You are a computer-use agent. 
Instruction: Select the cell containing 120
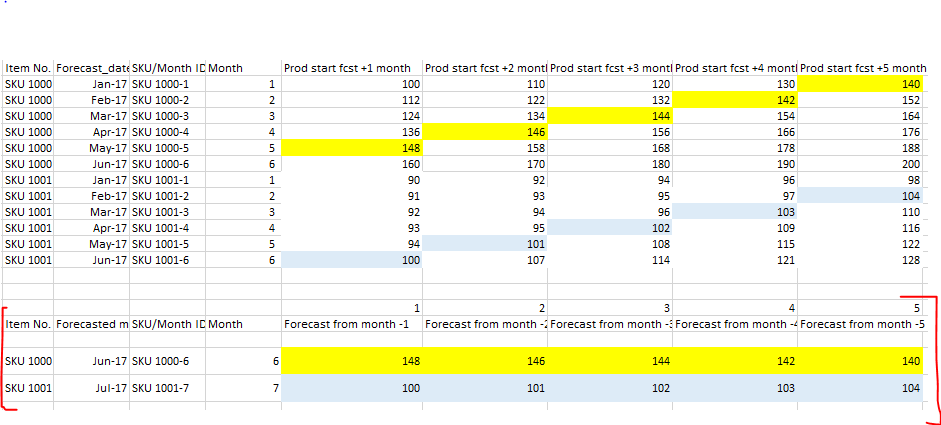[x=610, y=84]
